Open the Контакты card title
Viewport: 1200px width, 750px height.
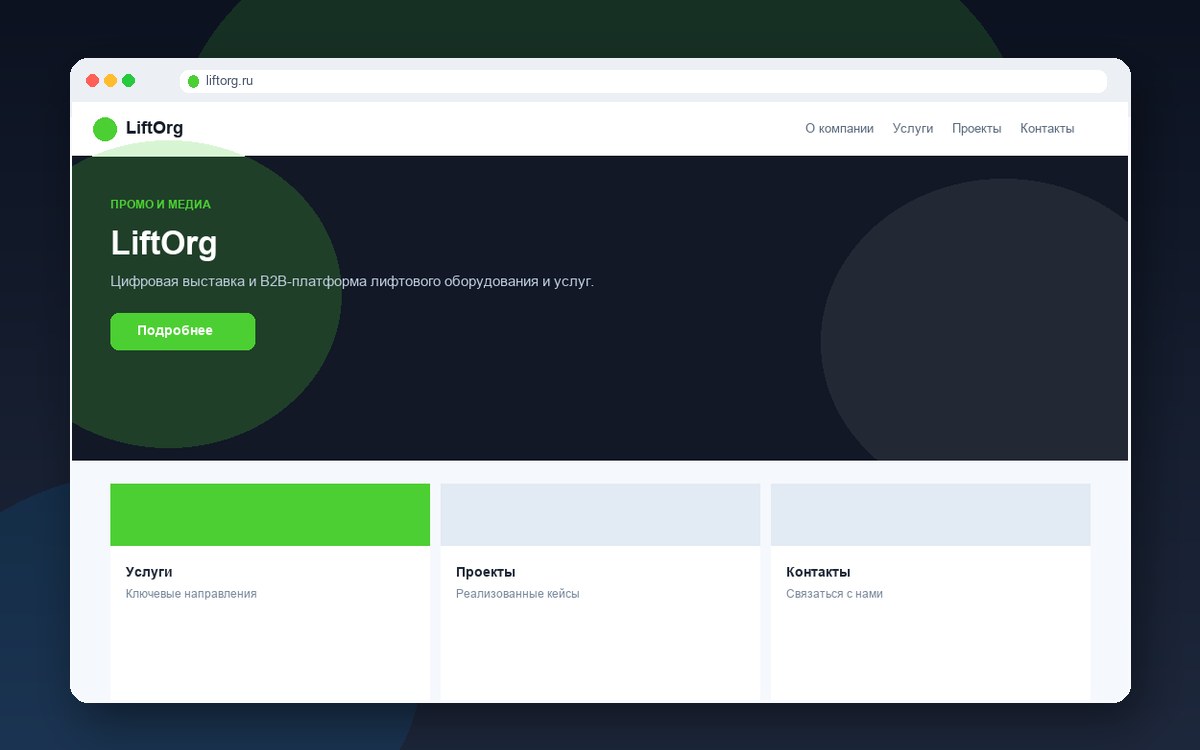pos(818,572)
